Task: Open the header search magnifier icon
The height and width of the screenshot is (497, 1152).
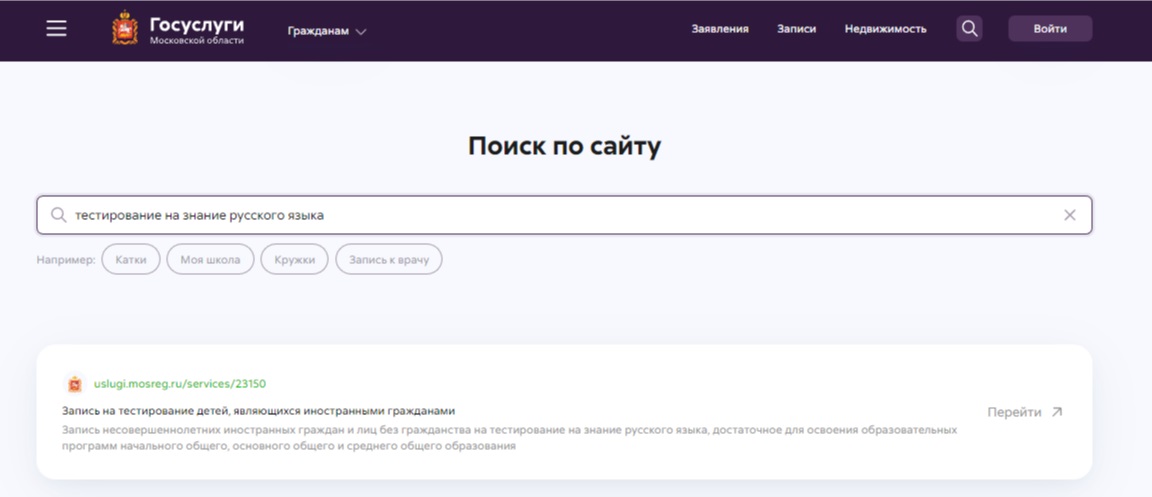Action: click(969, 29)
